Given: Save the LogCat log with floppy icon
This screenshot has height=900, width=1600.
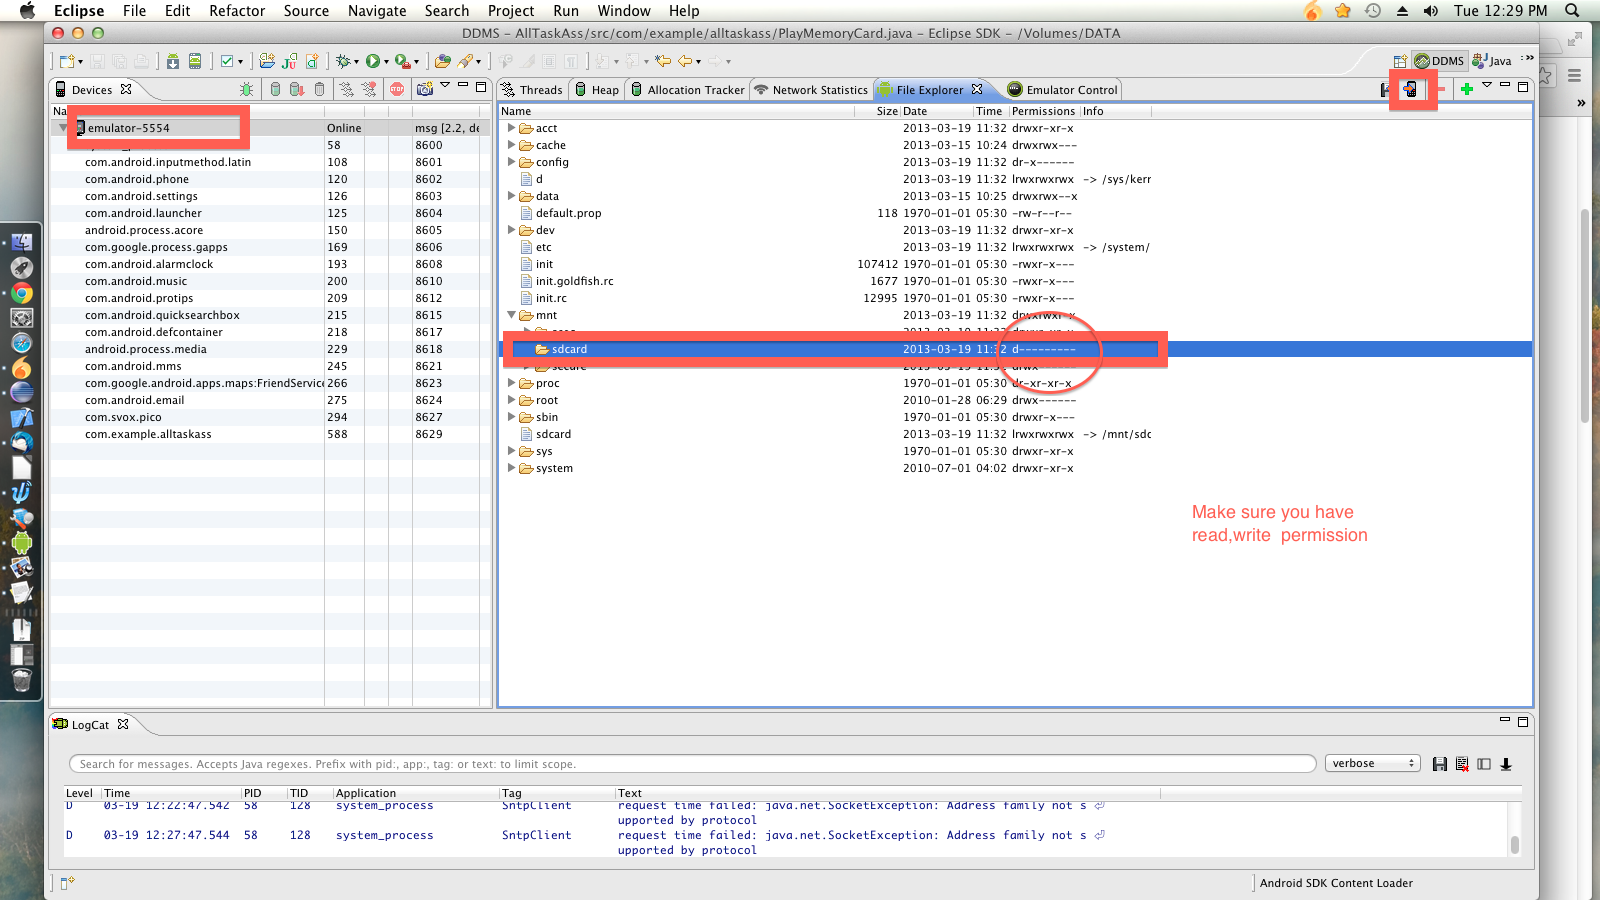Looking at the screenshot, I should pos(1440,764).
